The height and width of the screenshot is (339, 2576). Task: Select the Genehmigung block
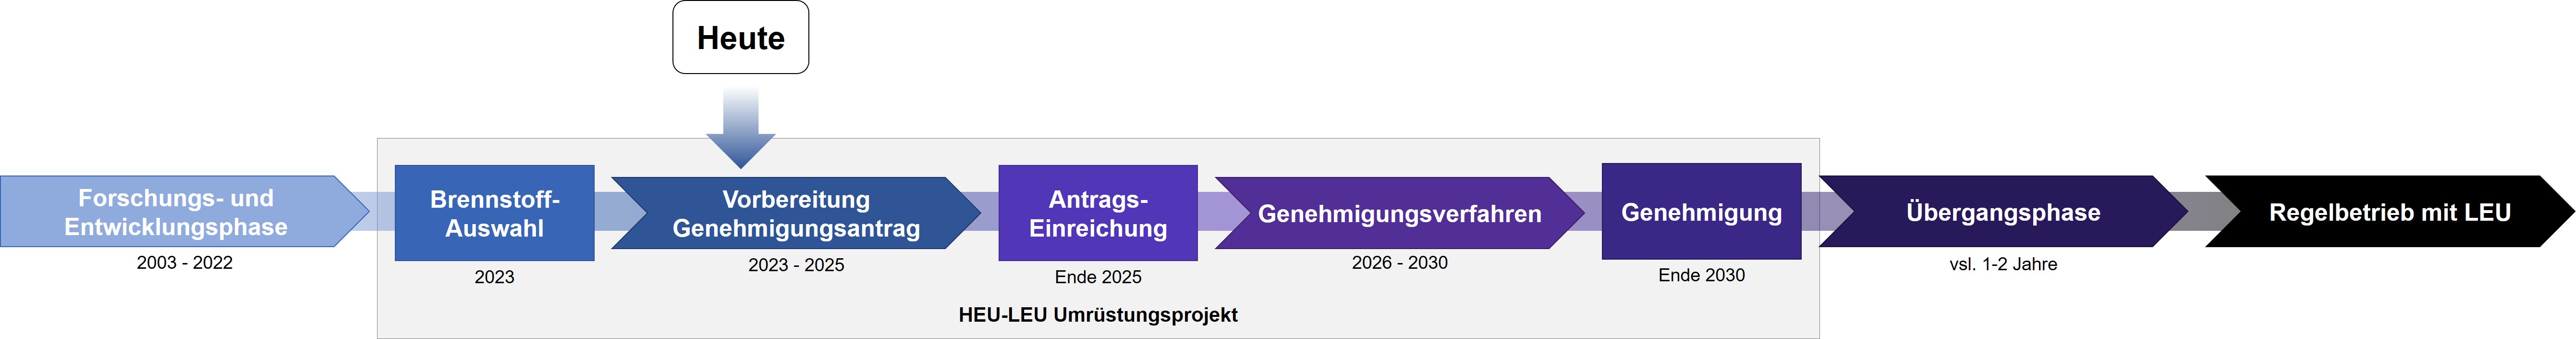[x=1701, y=212]
